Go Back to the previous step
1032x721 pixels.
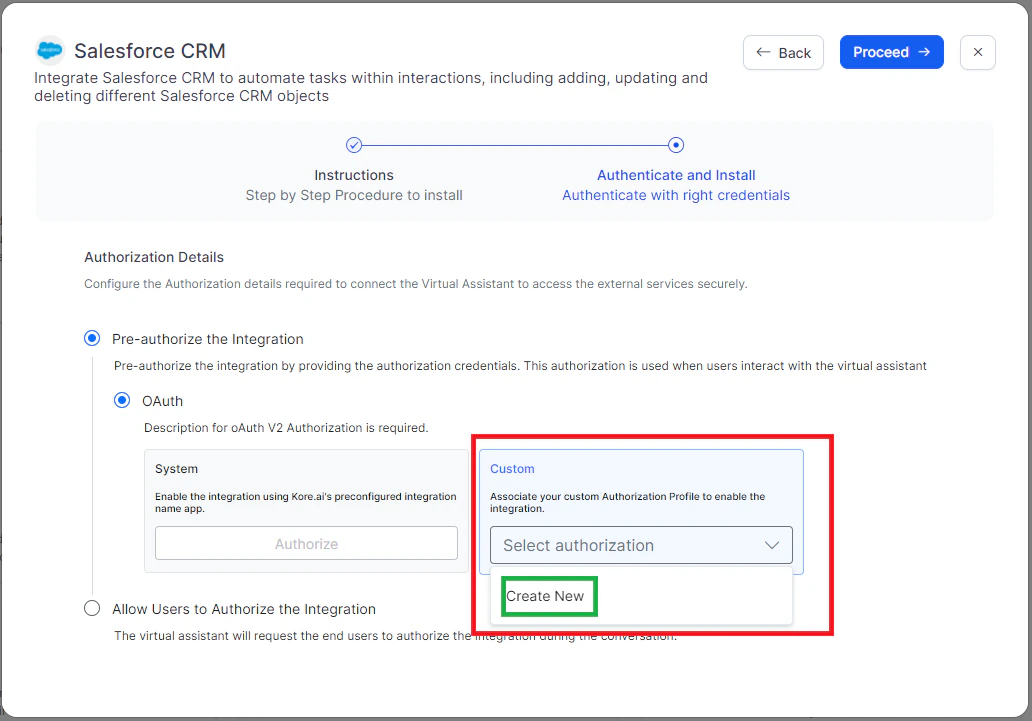(x=783, y=52)
